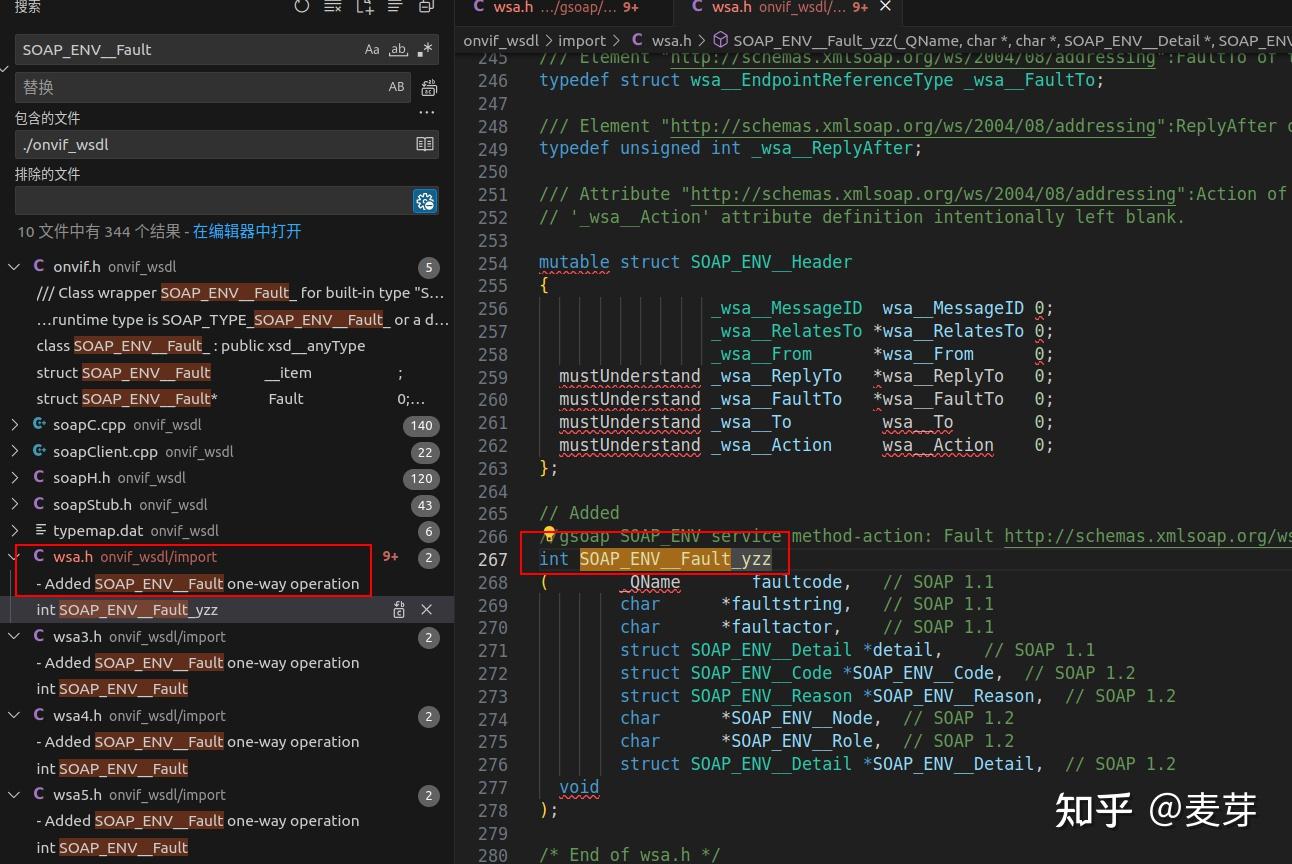This screenshot has height=864, width=1292.
Task: Click the files to exclude input field
Action: tap(212, 201)
